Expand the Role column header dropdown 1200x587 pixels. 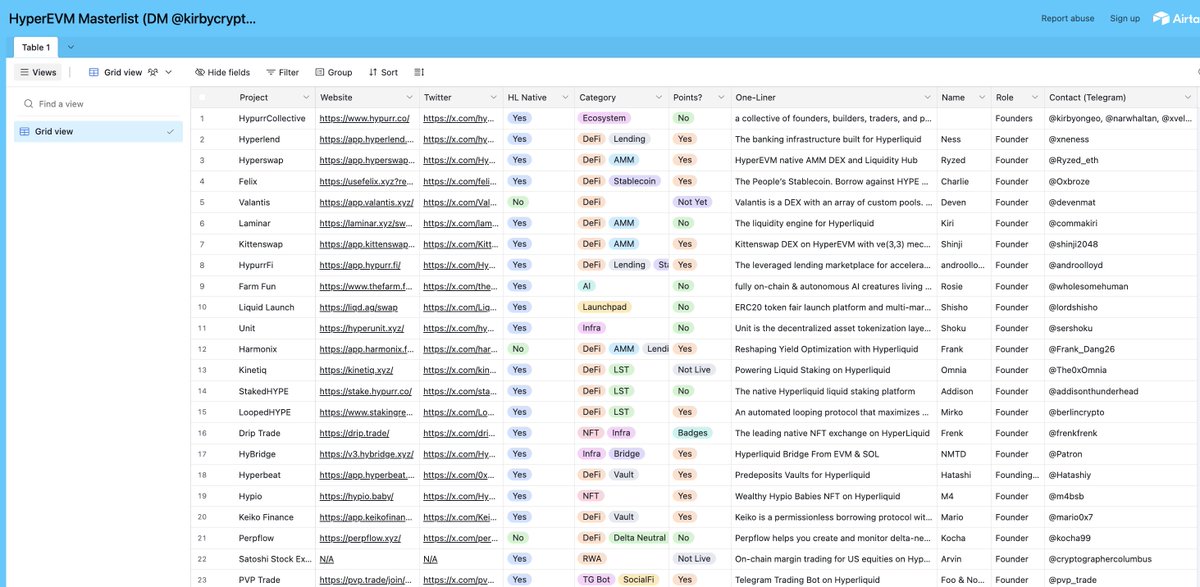[1033, 97]
